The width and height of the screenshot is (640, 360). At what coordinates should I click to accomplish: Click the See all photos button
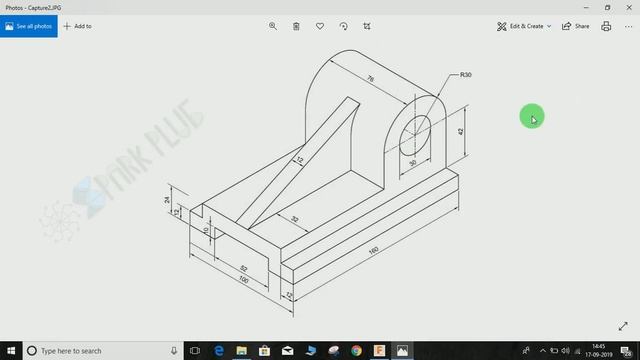(29, 26)
